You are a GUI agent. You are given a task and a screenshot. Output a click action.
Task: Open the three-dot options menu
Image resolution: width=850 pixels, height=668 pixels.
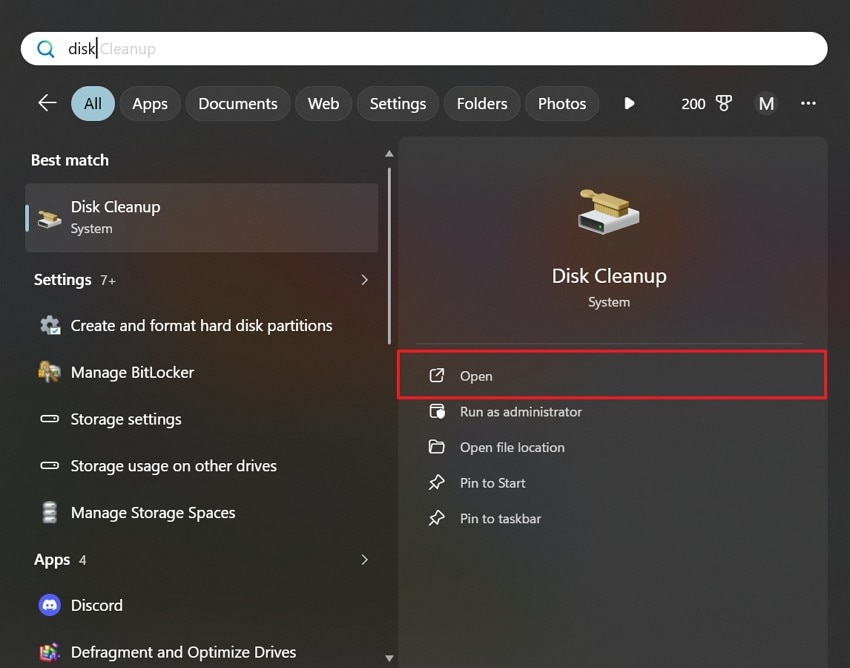[808, 103]
